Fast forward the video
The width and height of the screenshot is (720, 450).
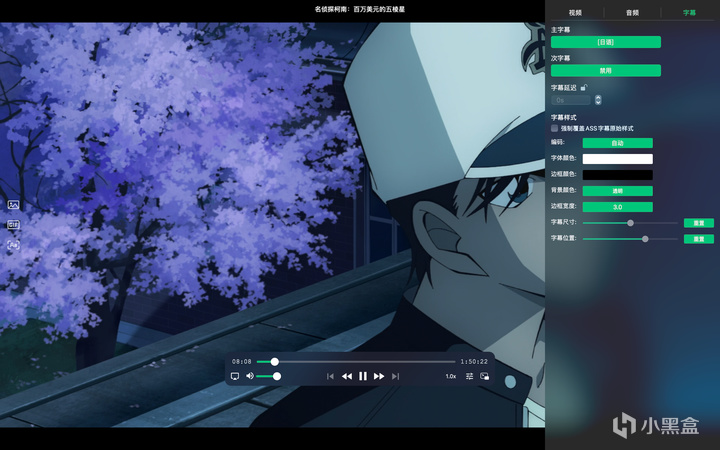click(x=379, y=377)
